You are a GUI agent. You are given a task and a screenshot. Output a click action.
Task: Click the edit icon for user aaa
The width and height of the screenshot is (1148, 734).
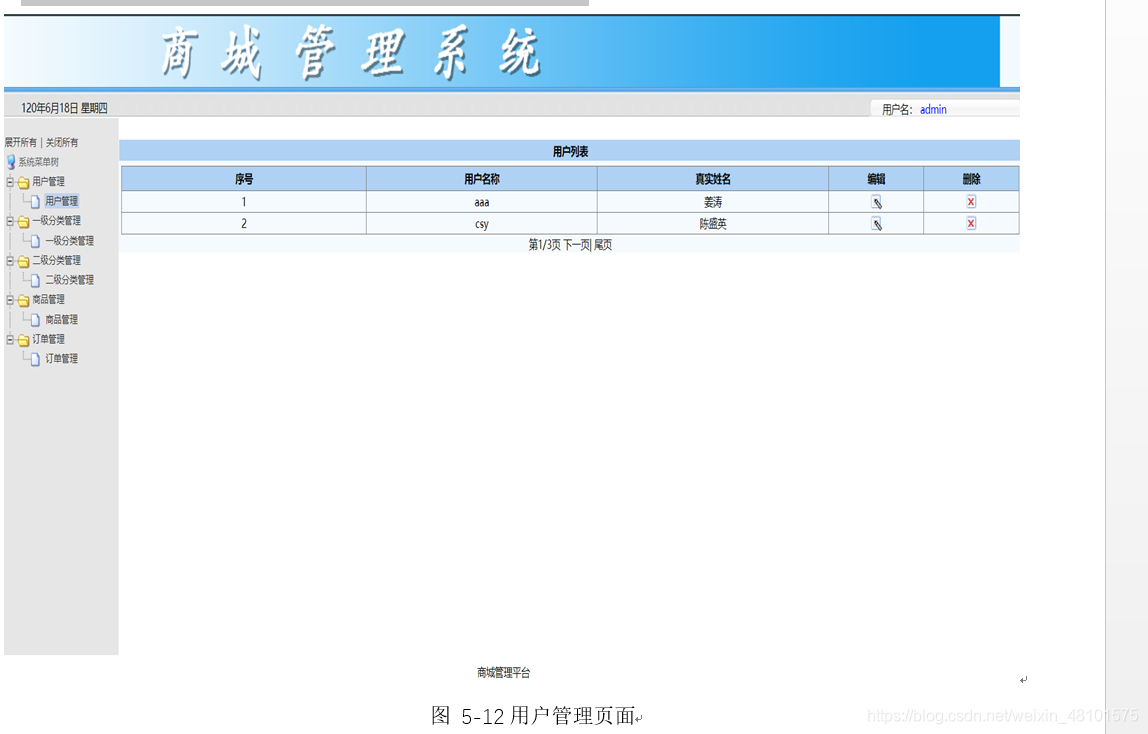click(876, 202)
